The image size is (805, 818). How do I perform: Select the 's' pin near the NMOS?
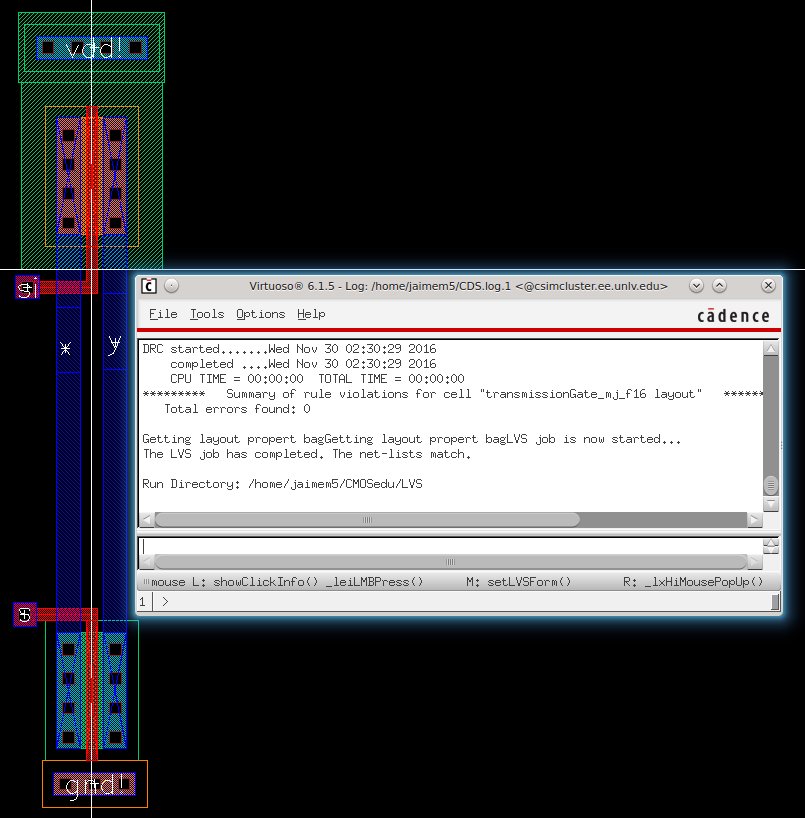coord(25,615)
